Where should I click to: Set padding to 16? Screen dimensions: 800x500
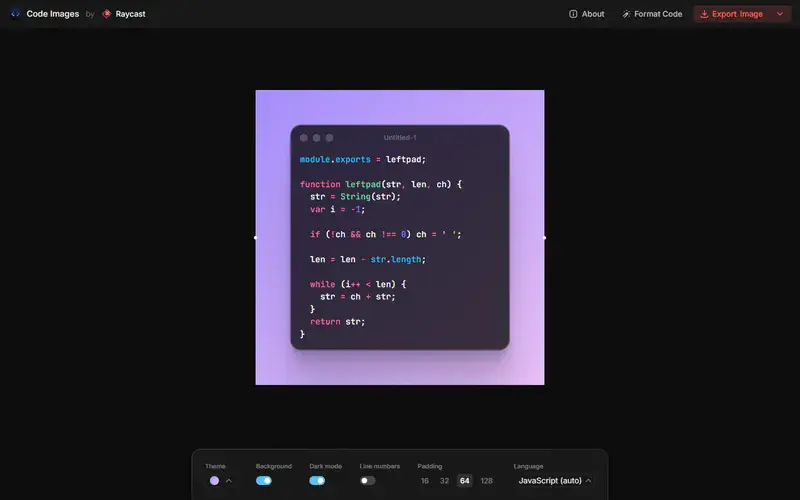click(x=424, y=481)
